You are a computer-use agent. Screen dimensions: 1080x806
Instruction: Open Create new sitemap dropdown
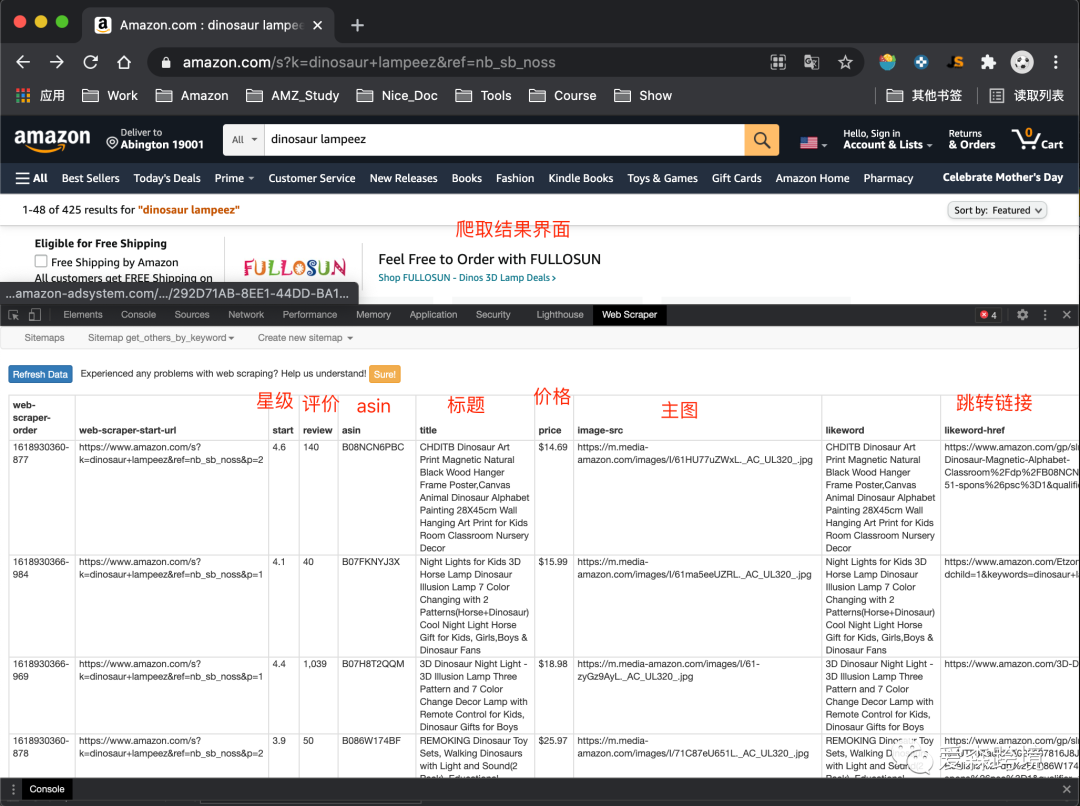pos(305,338)
